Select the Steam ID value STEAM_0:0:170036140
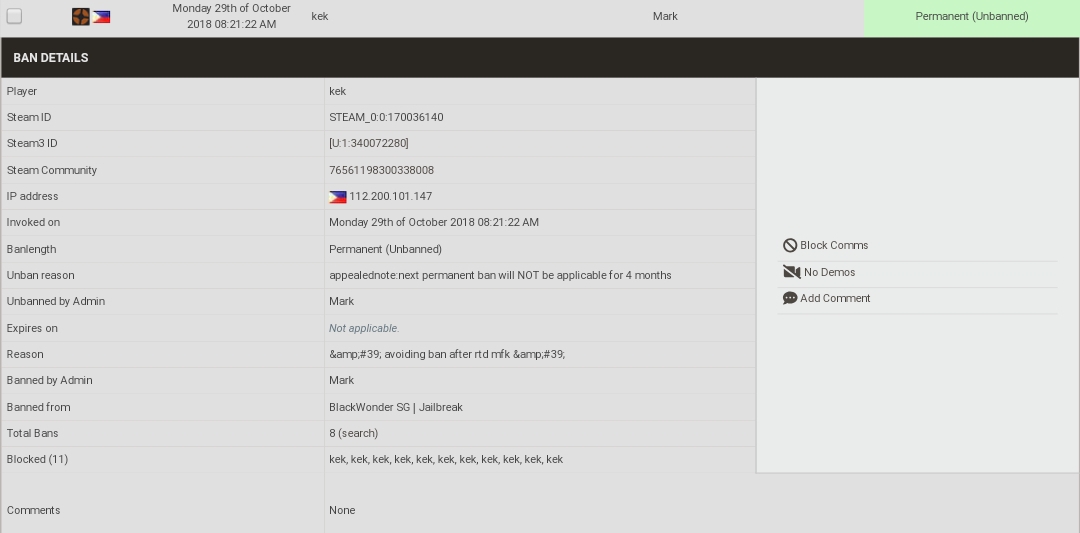The width and height of the screenshot is (1080, 533). coord(386,117)
